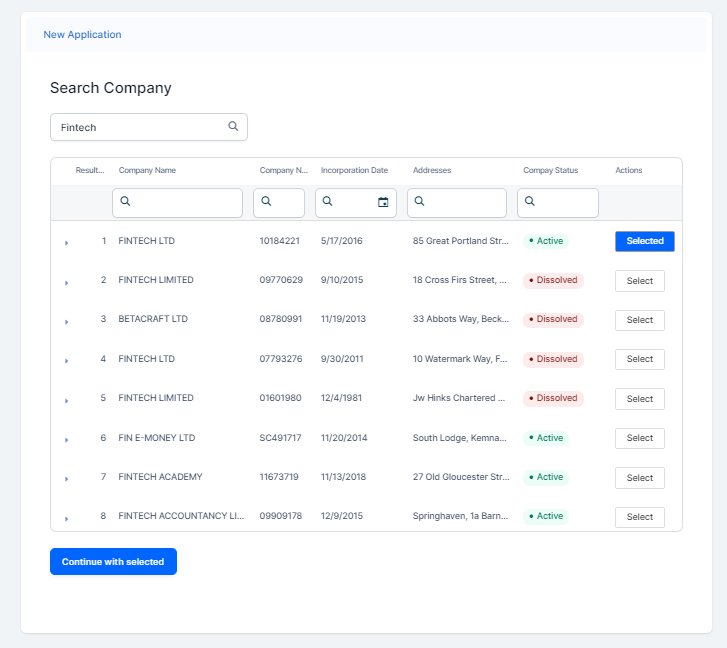Click the Addresses filter search icon
The width and height of the screenshot is (727, 648).
pyautogui.click(x=420, y=202)
